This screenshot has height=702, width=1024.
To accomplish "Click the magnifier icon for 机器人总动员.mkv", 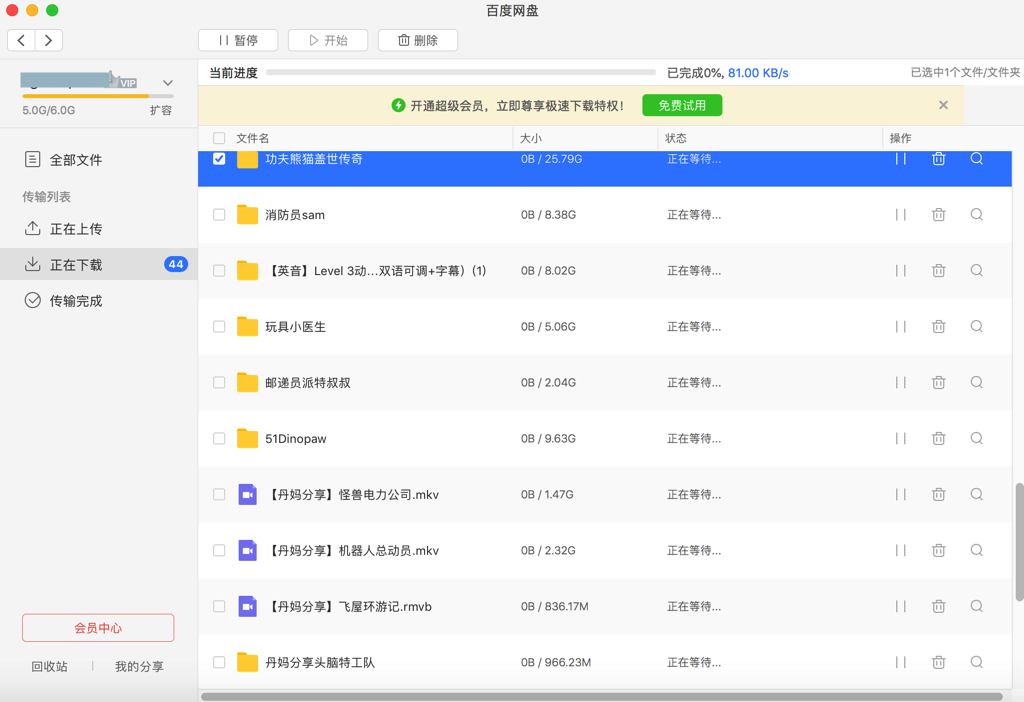I will [x=976, y=550].
